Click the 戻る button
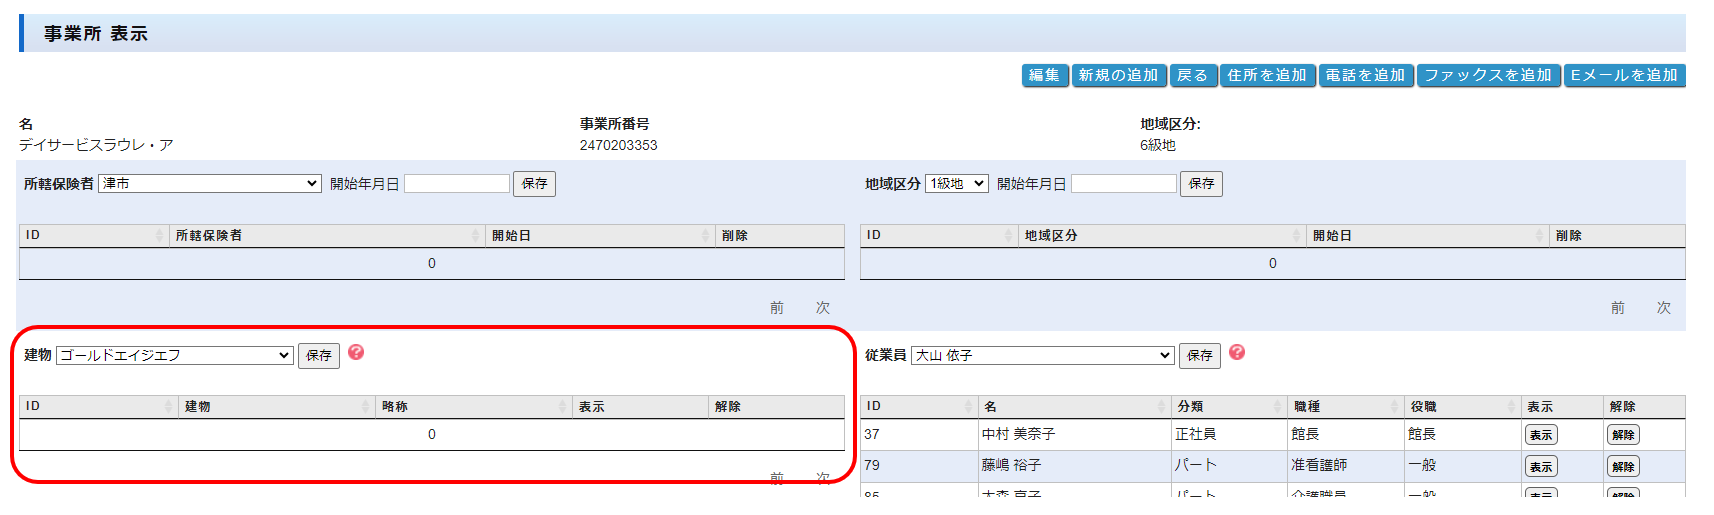The image size is (1714, 515). coord(1193,76)
